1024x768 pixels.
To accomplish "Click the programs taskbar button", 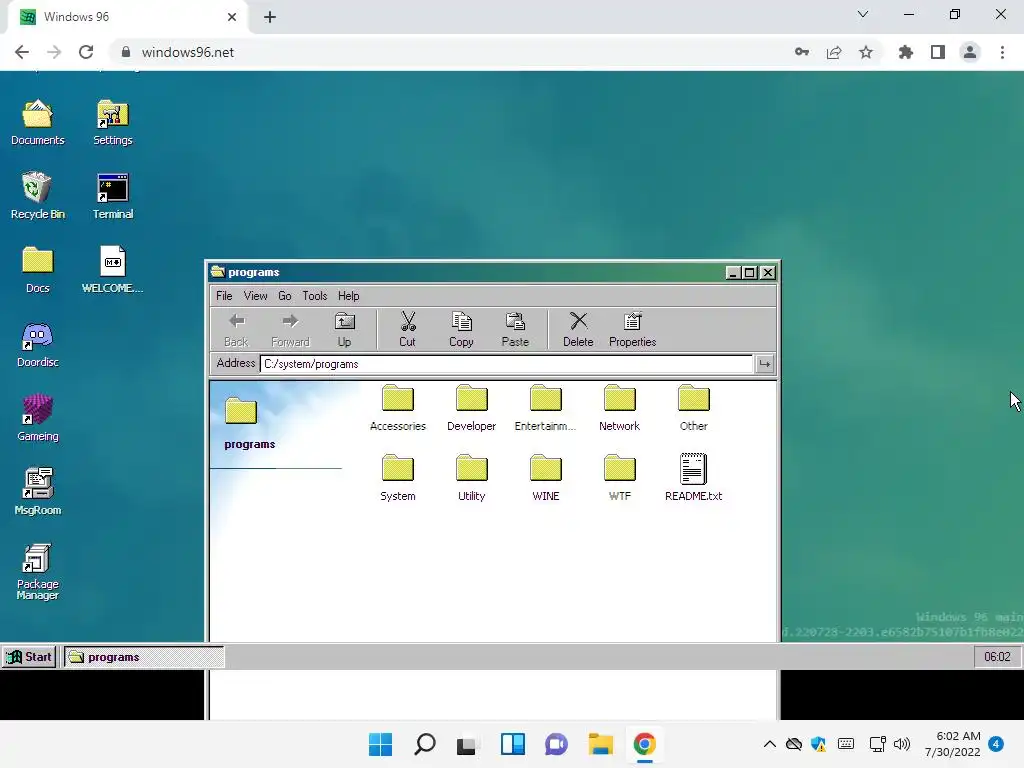I will click(x=144, y=657).
